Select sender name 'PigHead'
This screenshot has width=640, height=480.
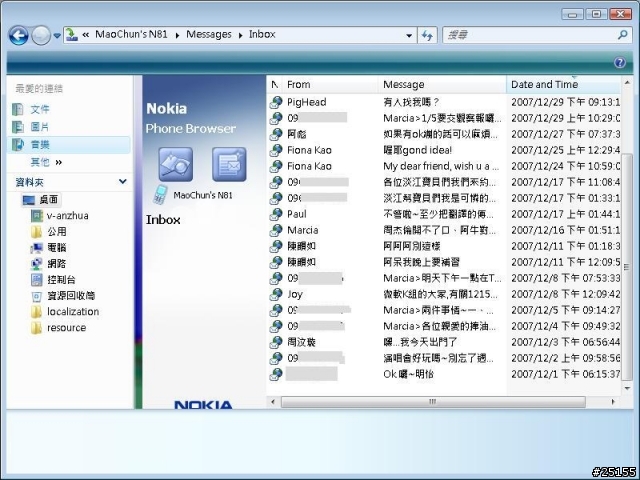tap(307, 102)
